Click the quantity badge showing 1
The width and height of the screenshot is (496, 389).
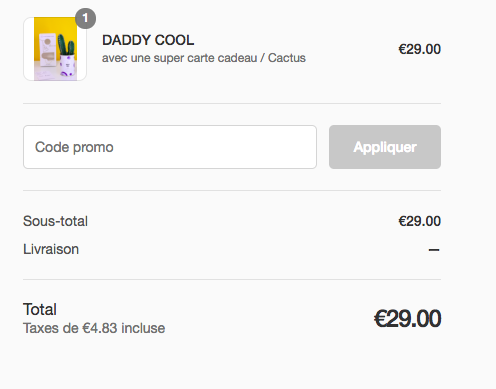click(85, 18)
